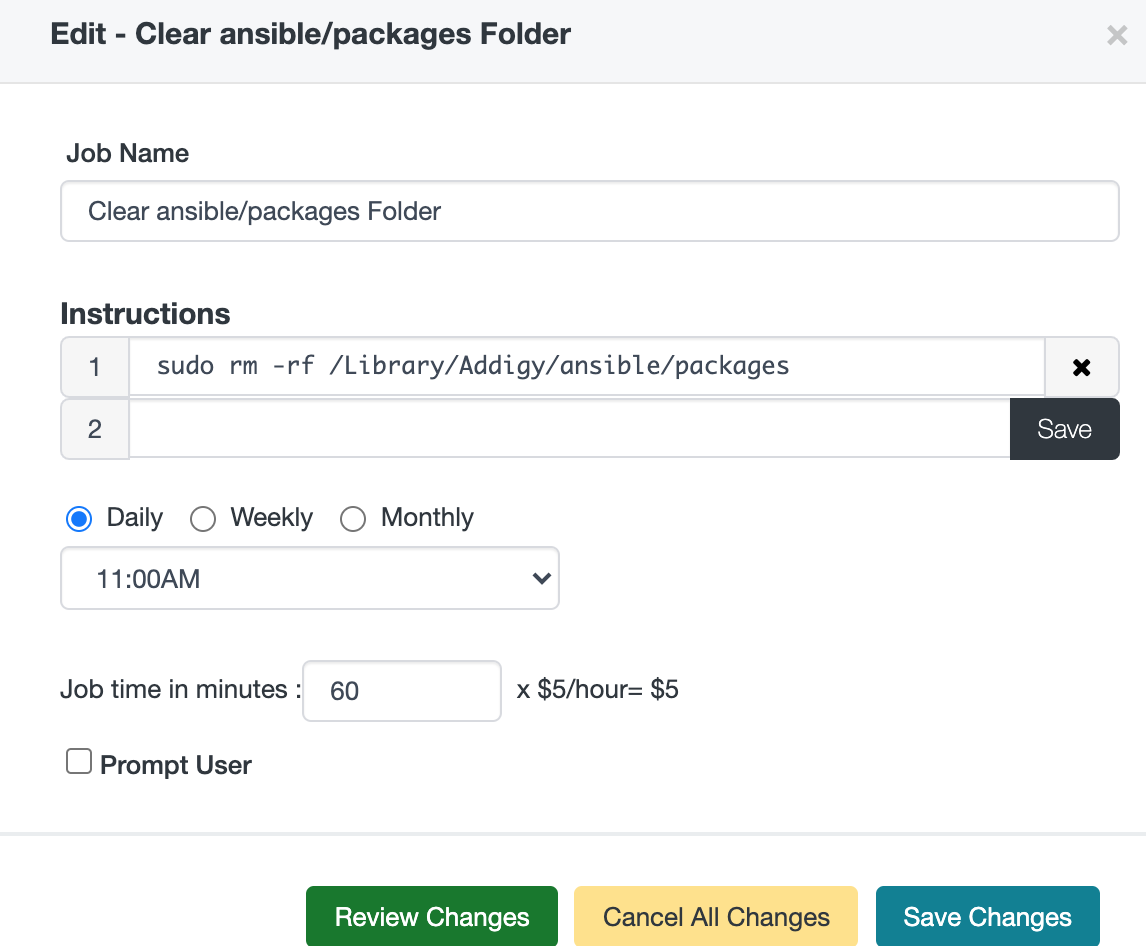Click the line number 1 box
1146x946 pixels.
(95, 367)
